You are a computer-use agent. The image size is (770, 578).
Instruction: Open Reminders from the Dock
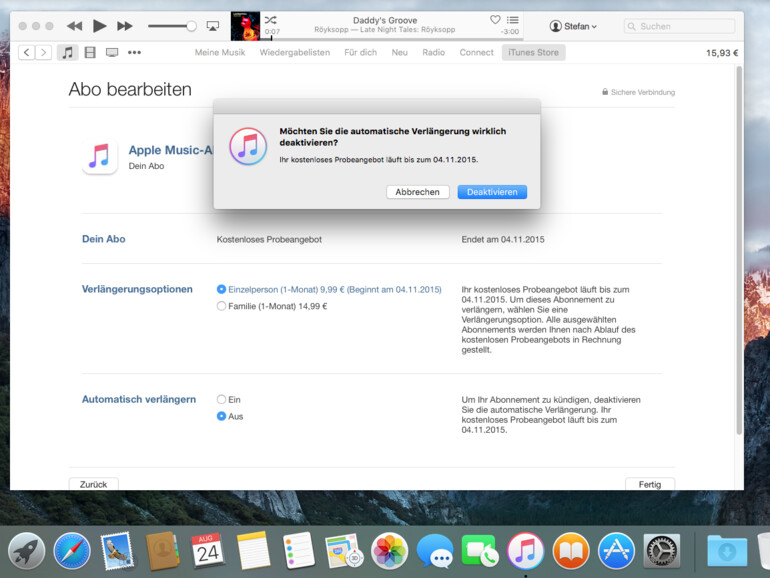tap(299, 550)
